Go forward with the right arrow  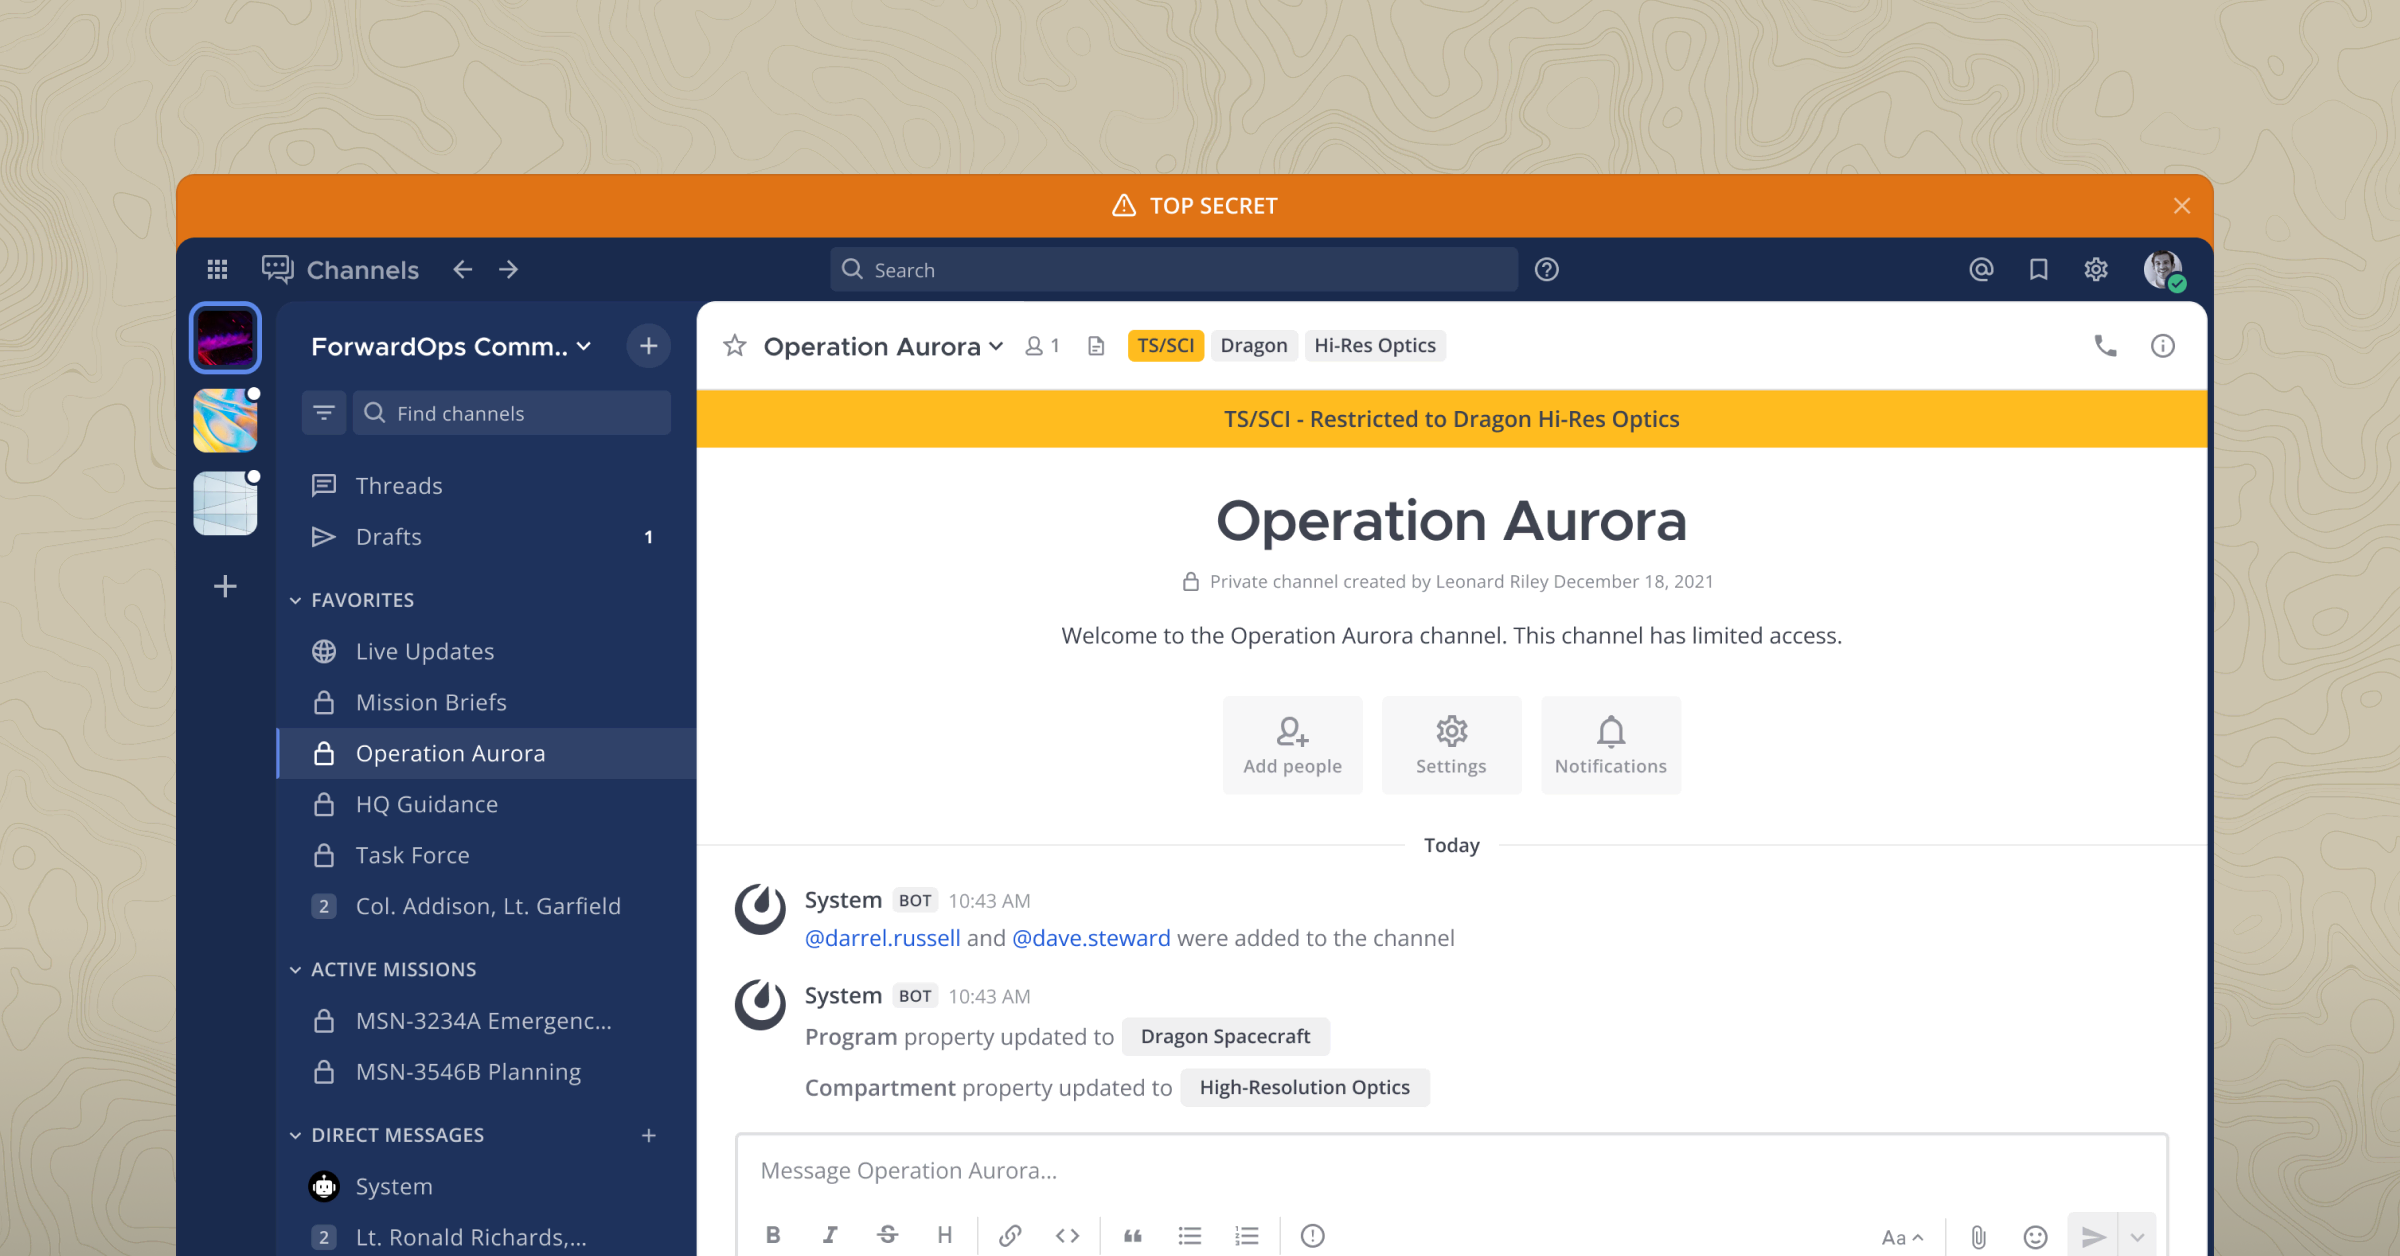tap(509, 269)
